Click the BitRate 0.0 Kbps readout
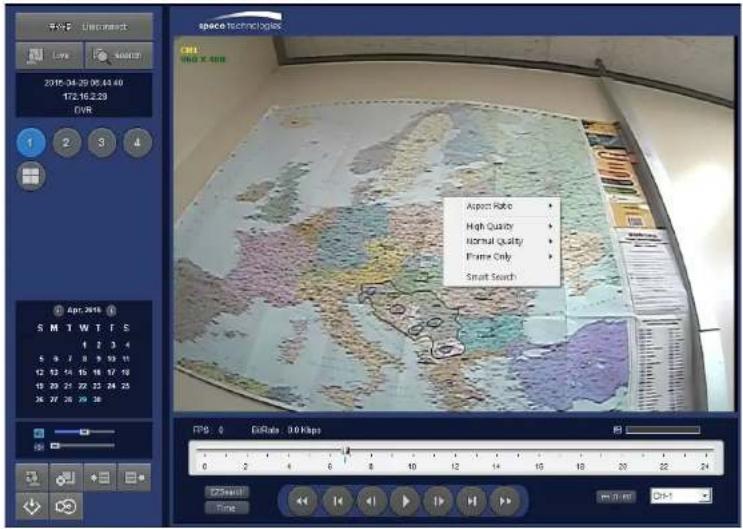 pos(286,430)
